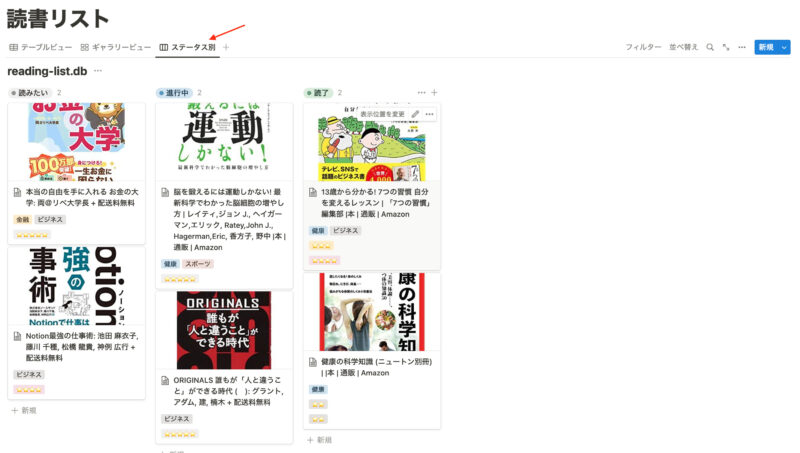Viewport: 800px width, 453px height.
Task: Open the ORIGINALS book cover image
Action: point(224,330)
